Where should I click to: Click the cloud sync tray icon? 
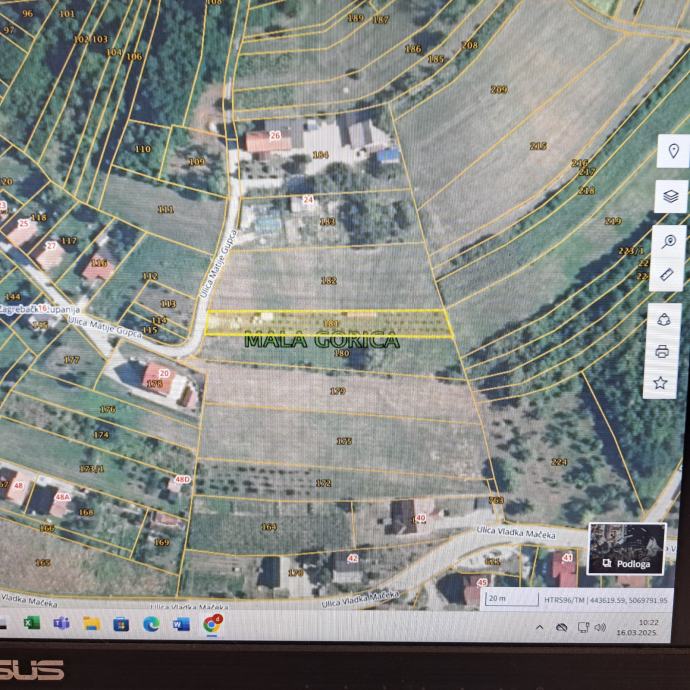coord(561,628)
